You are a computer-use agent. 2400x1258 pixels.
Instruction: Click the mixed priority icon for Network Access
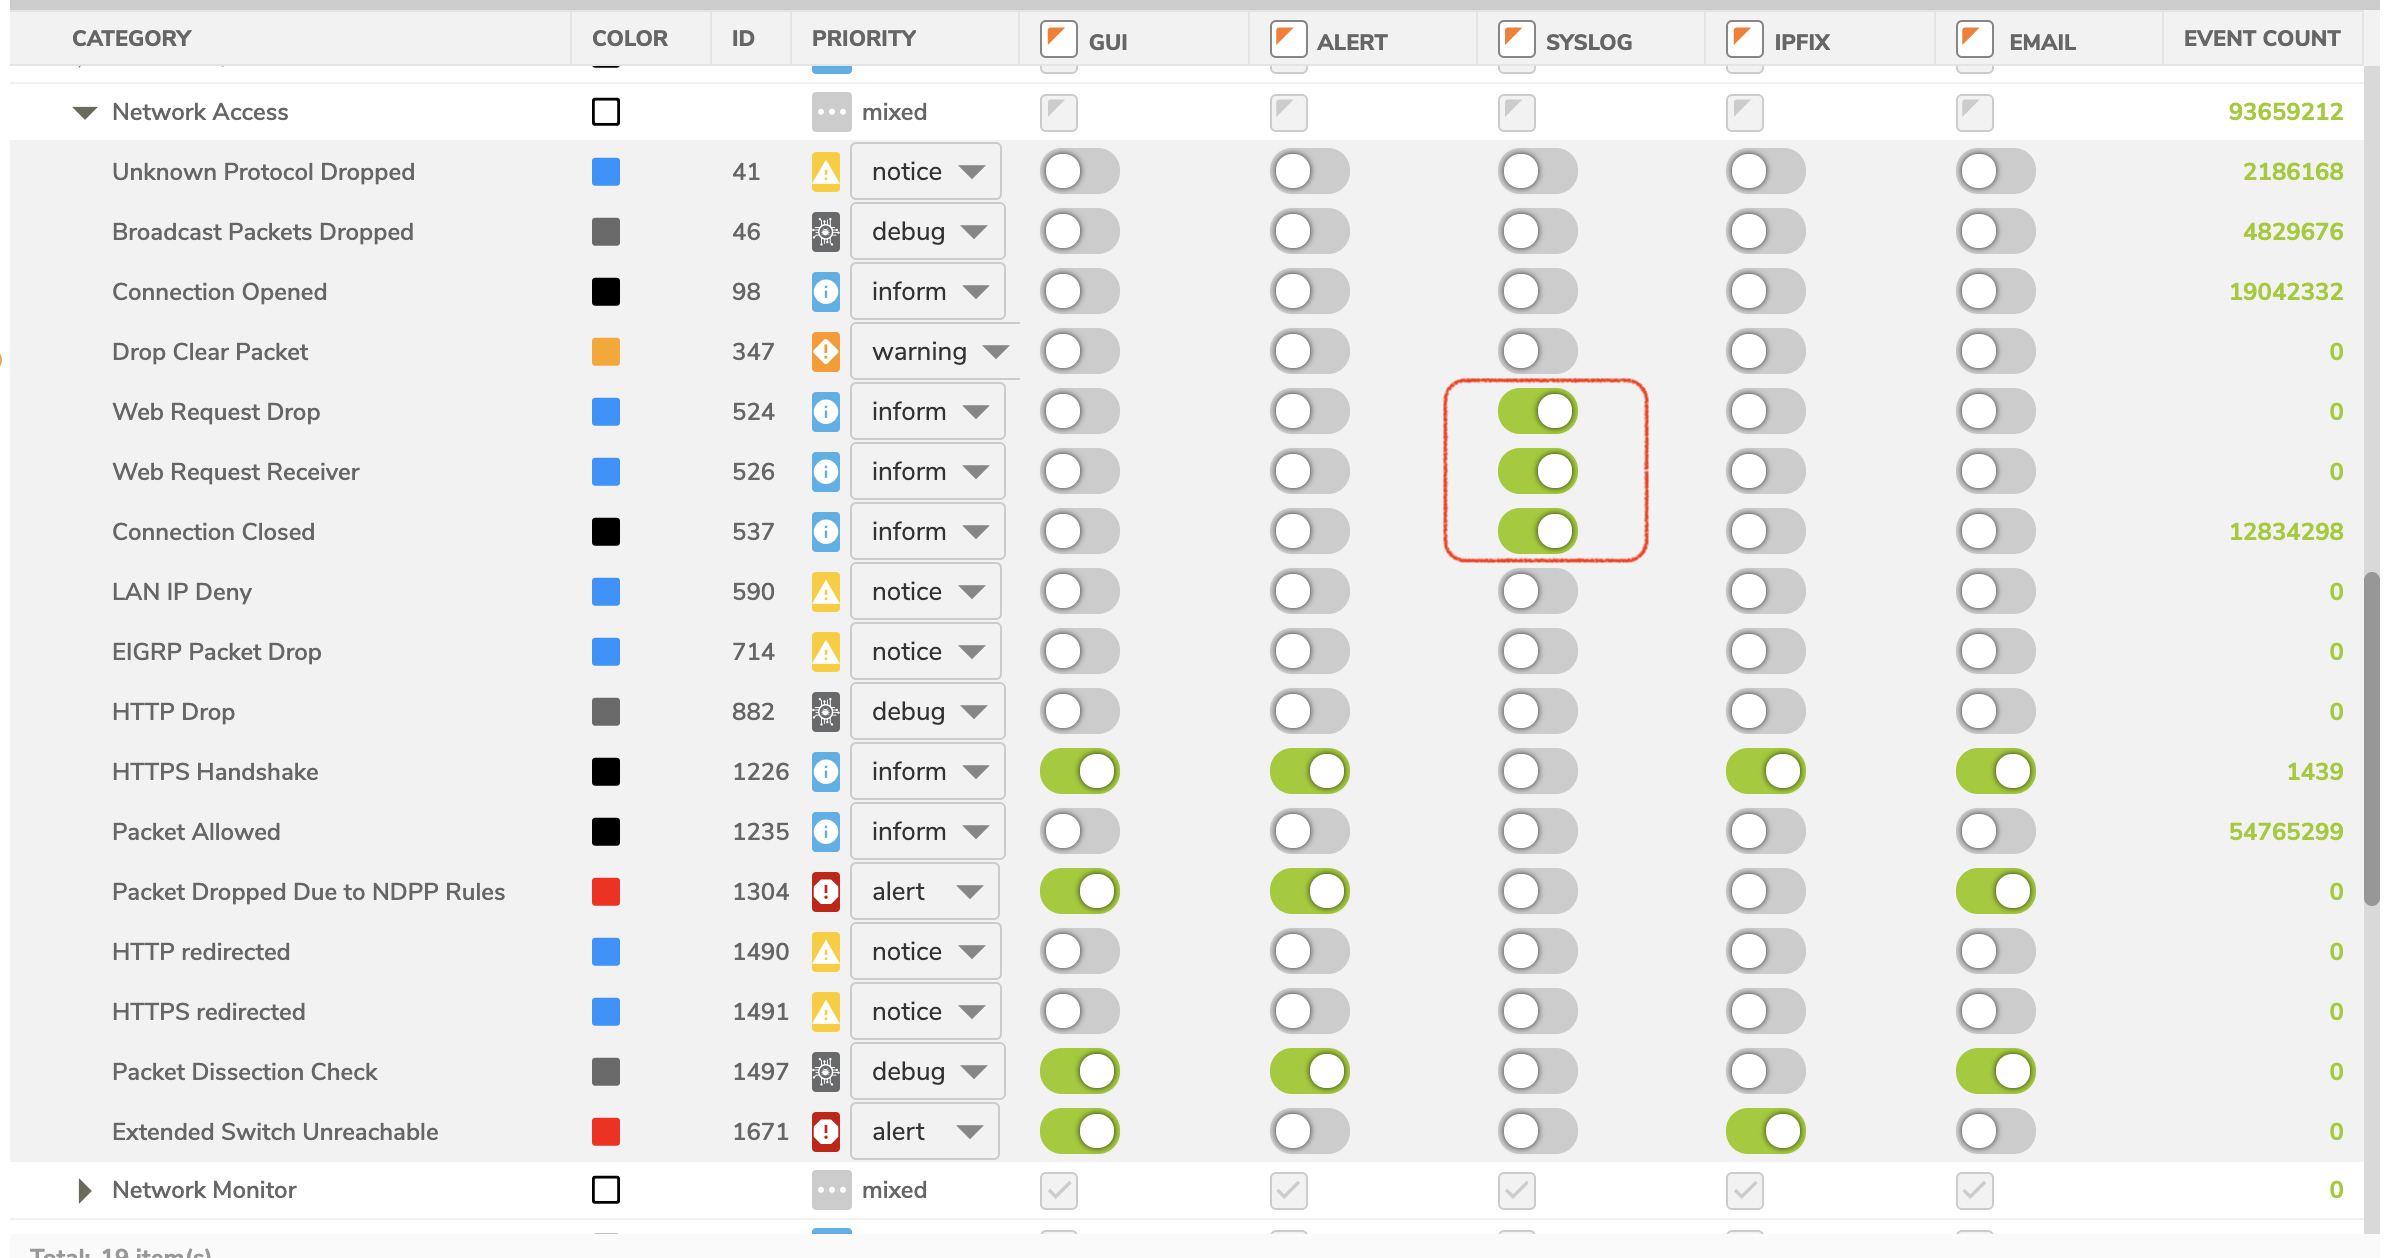coord(831,112)
